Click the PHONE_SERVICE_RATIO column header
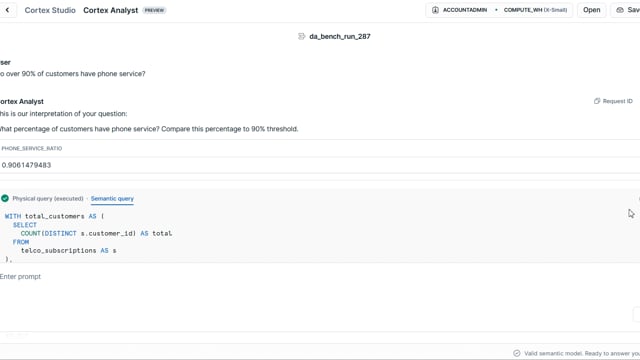Image resolution: width=640 pixels, height=360 pixels. pyautogui.click(x=32, y=148)
